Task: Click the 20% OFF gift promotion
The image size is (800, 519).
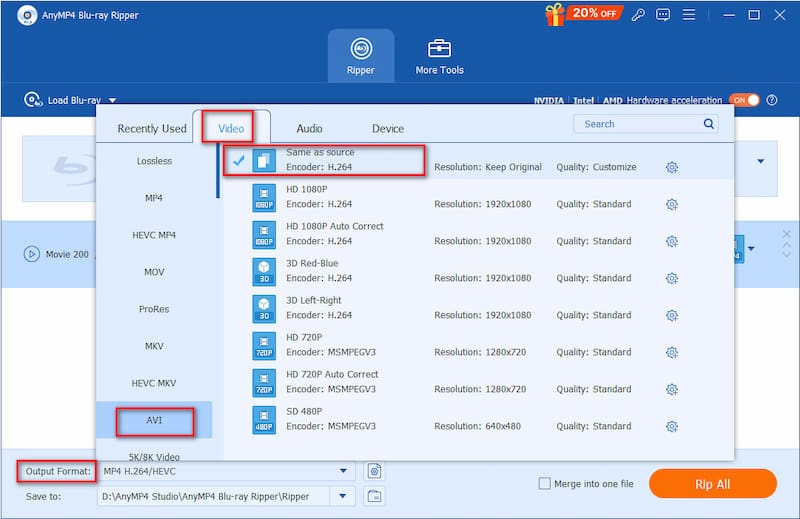Action: pyautogui.click(x=583, y=14)
